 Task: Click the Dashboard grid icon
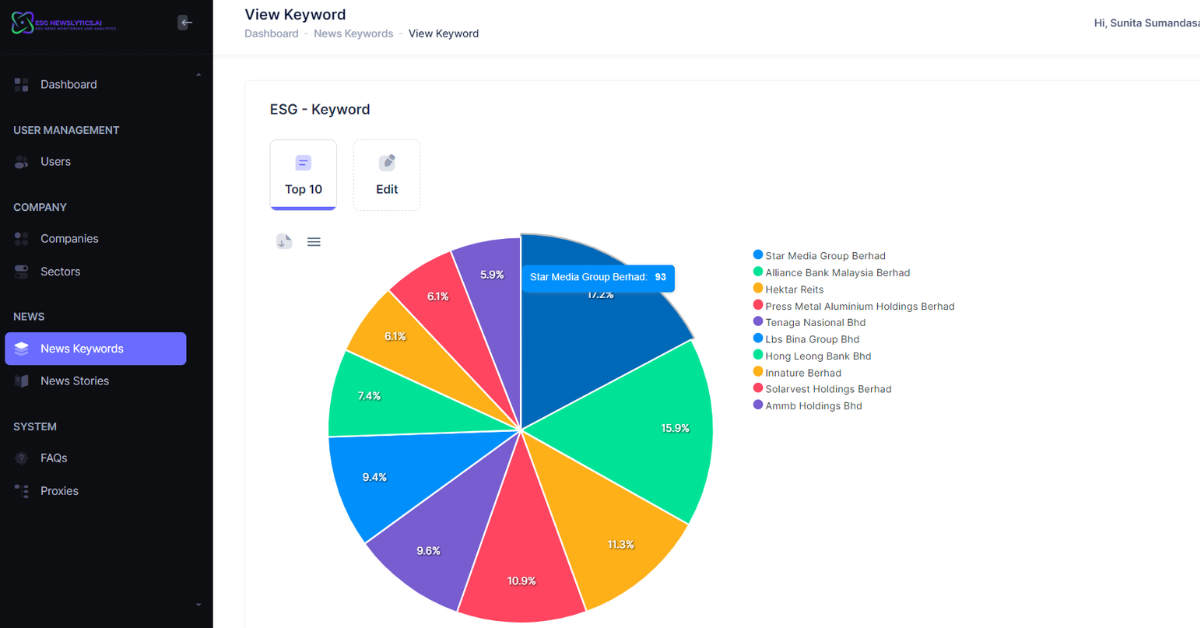pos(21,85)
